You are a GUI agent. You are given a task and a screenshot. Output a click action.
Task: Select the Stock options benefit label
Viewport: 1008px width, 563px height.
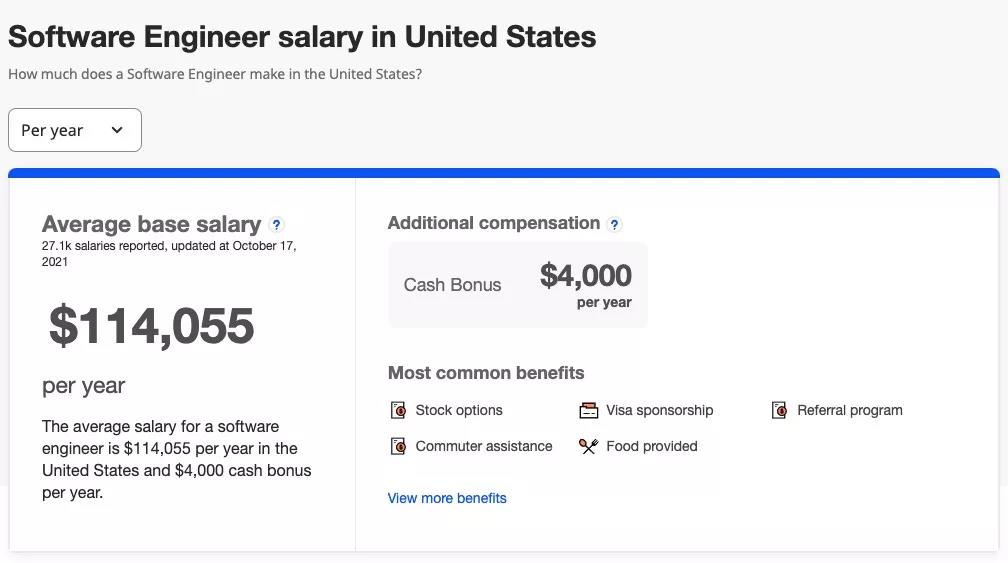[x=459, y=410]
